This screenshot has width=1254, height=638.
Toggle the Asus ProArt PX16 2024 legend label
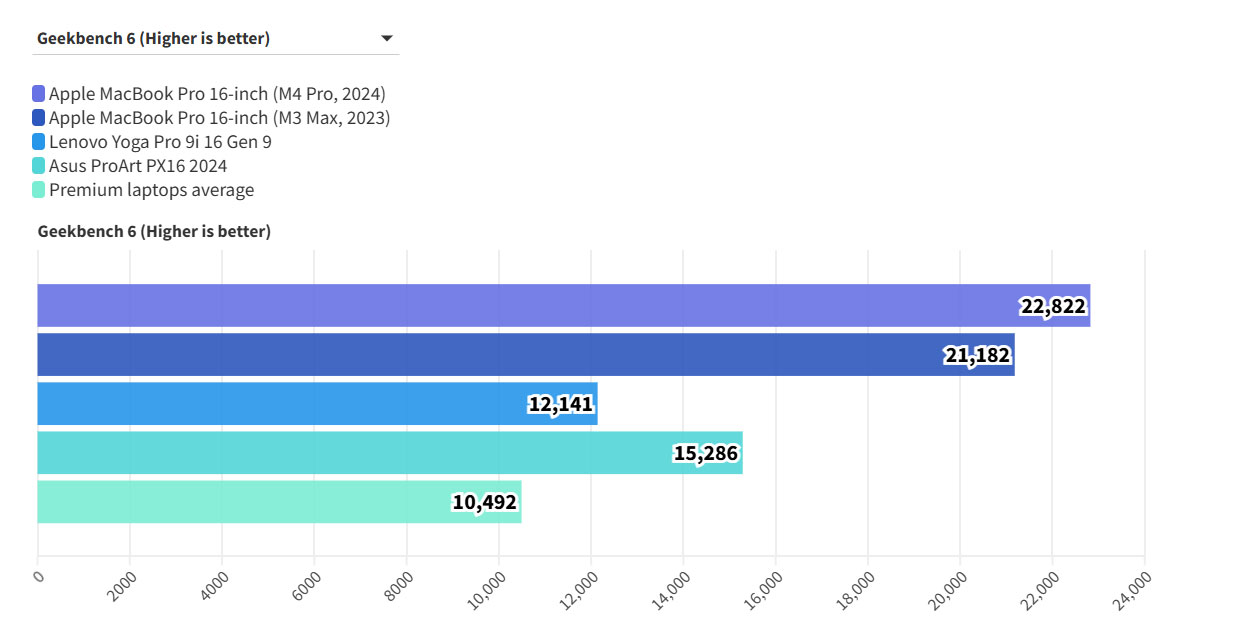click(138, 166)
